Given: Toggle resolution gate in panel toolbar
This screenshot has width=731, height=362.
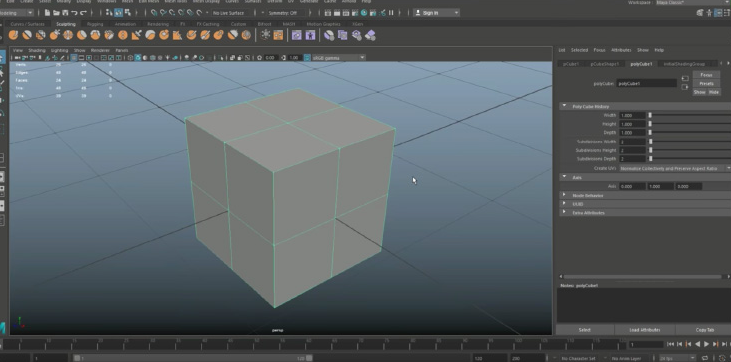Looking at the screenshot, I should tap(89, 57).
